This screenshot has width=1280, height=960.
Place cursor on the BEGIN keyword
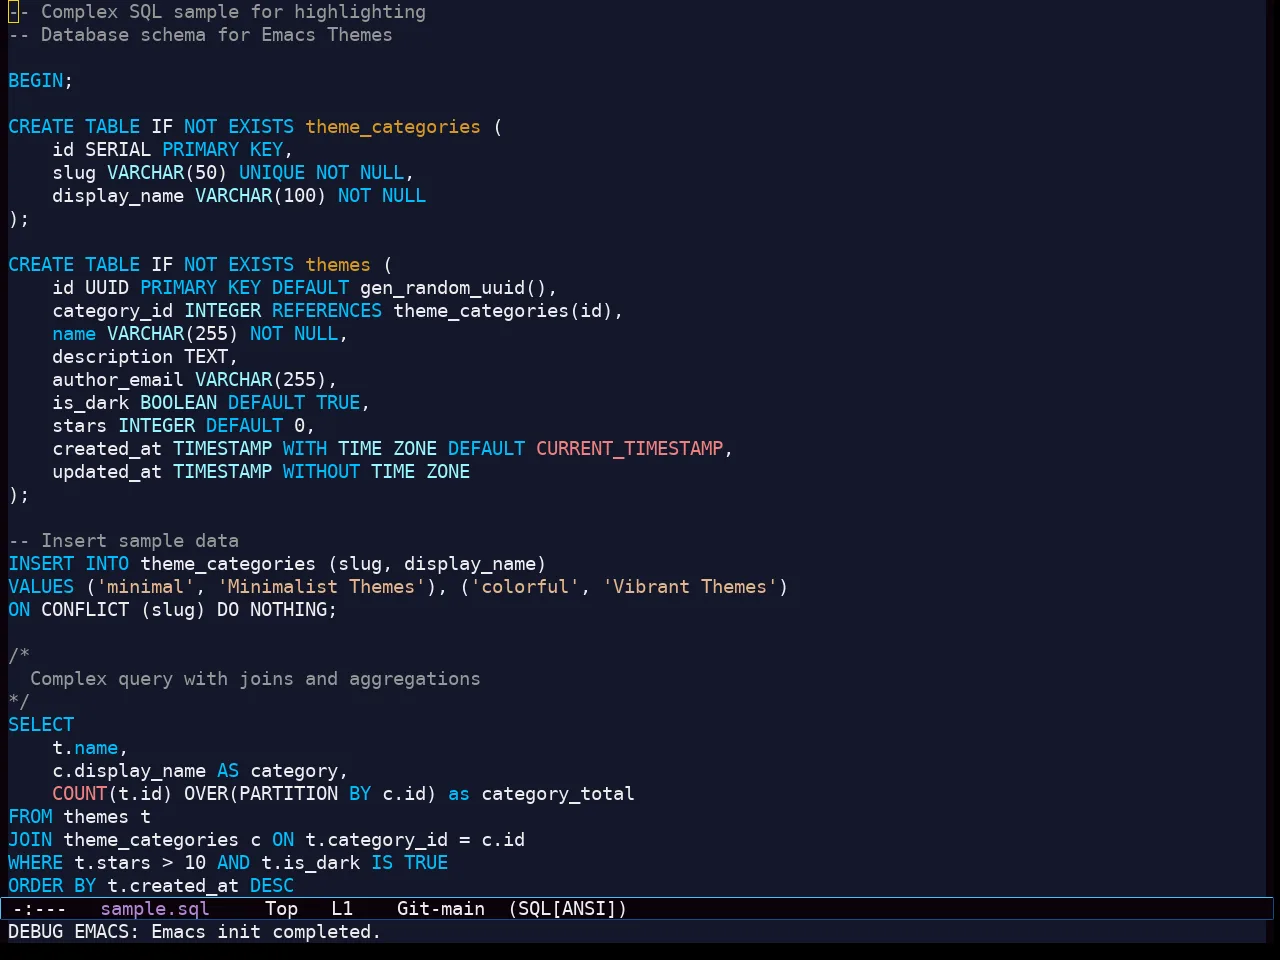coord(36,81)
